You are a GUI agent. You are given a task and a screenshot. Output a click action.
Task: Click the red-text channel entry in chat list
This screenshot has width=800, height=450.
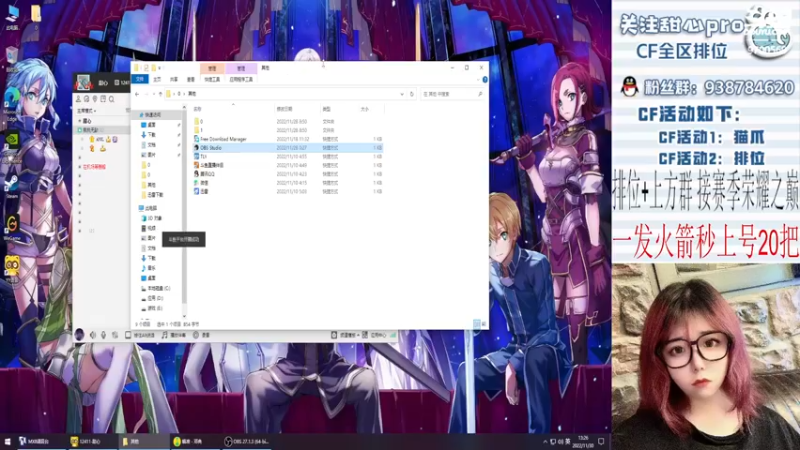point(93,167)
